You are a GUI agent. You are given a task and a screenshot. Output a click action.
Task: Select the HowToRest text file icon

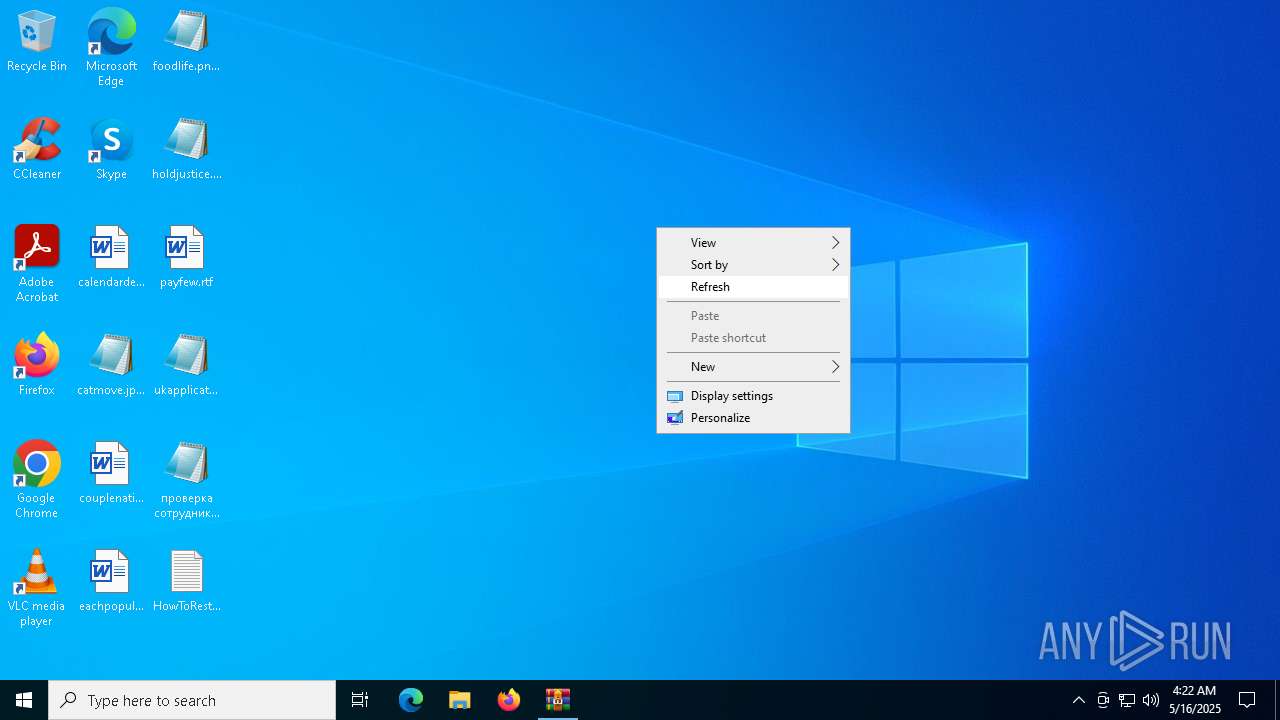click(x=186, y=581)
